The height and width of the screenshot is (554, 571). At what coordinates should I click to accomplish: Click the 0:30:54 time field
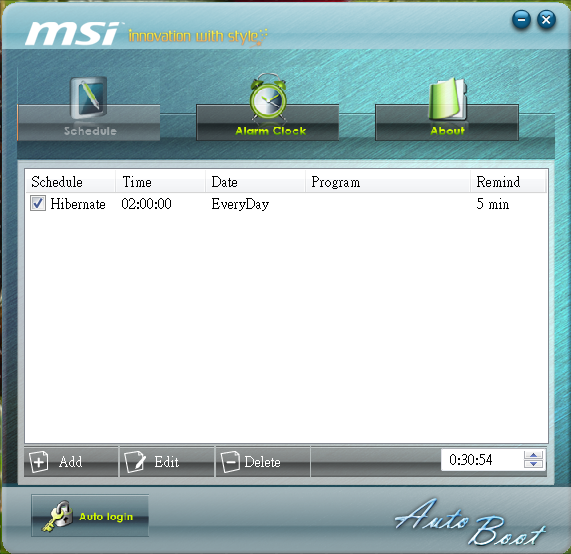(x=482, y=460)
